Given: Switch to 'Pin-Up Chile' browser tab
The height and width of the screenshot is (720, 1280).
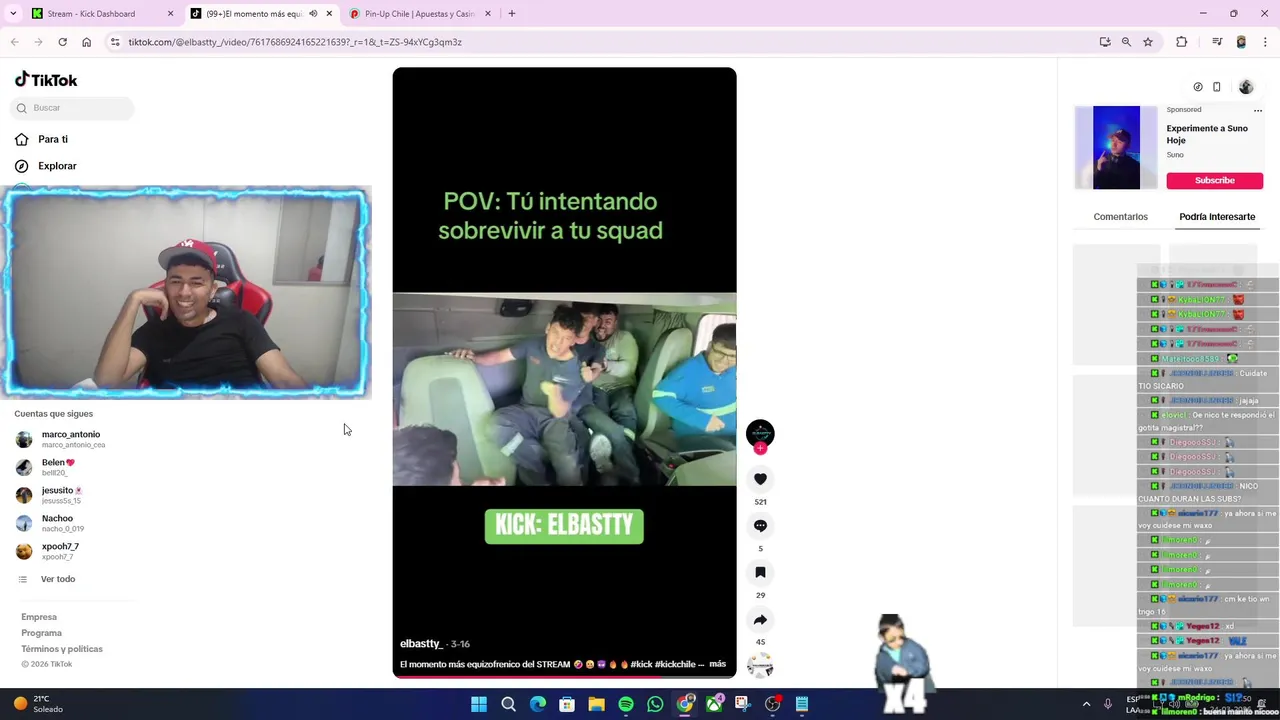Looking at the screenshot, I should [x=420, y=14].
